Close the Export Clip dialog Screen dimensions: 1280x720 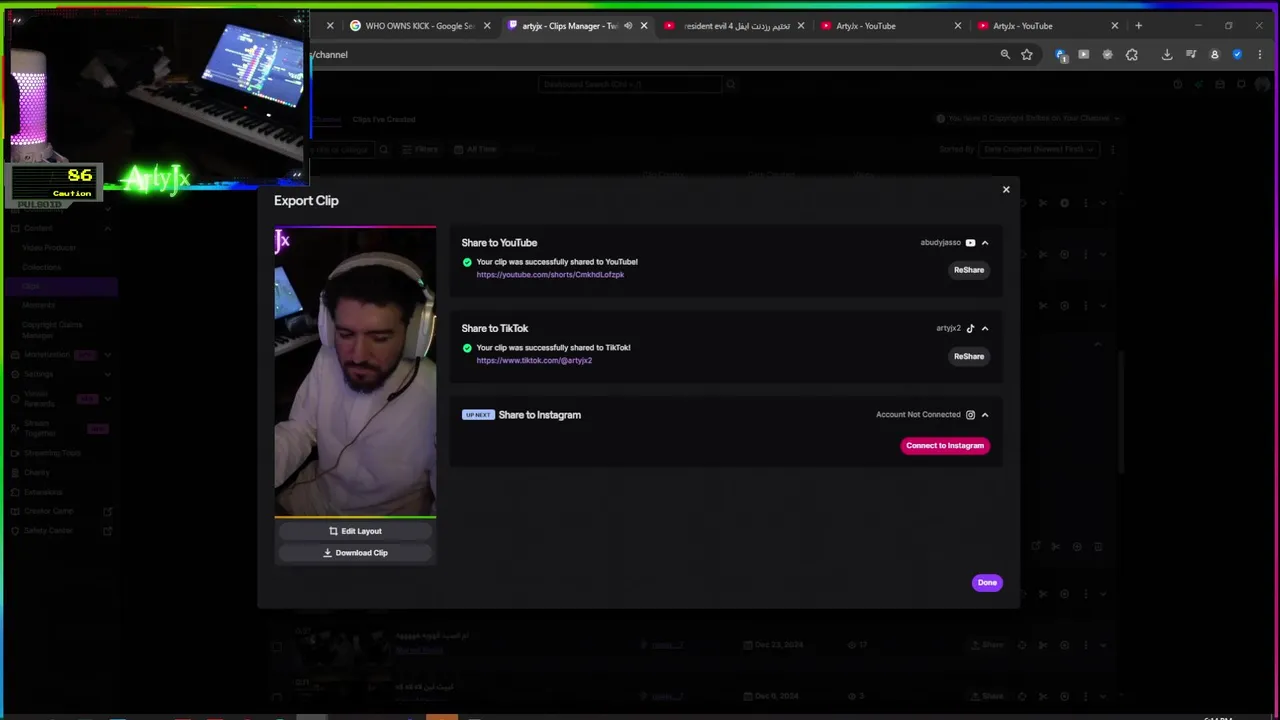[x=1006, y=189]
